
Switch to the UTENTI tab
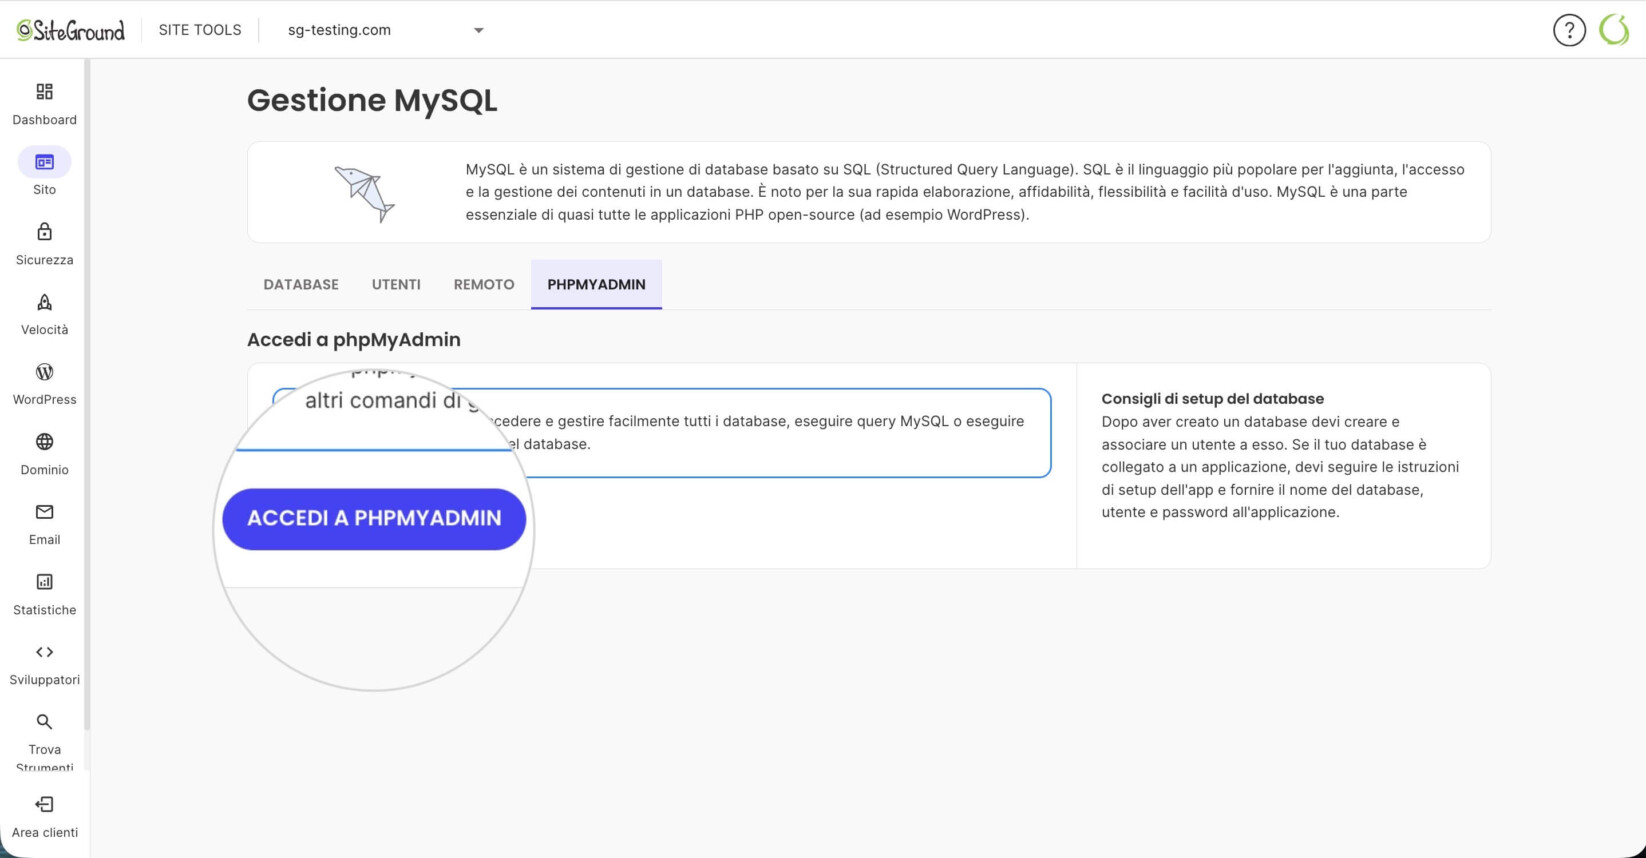[396, 285]
